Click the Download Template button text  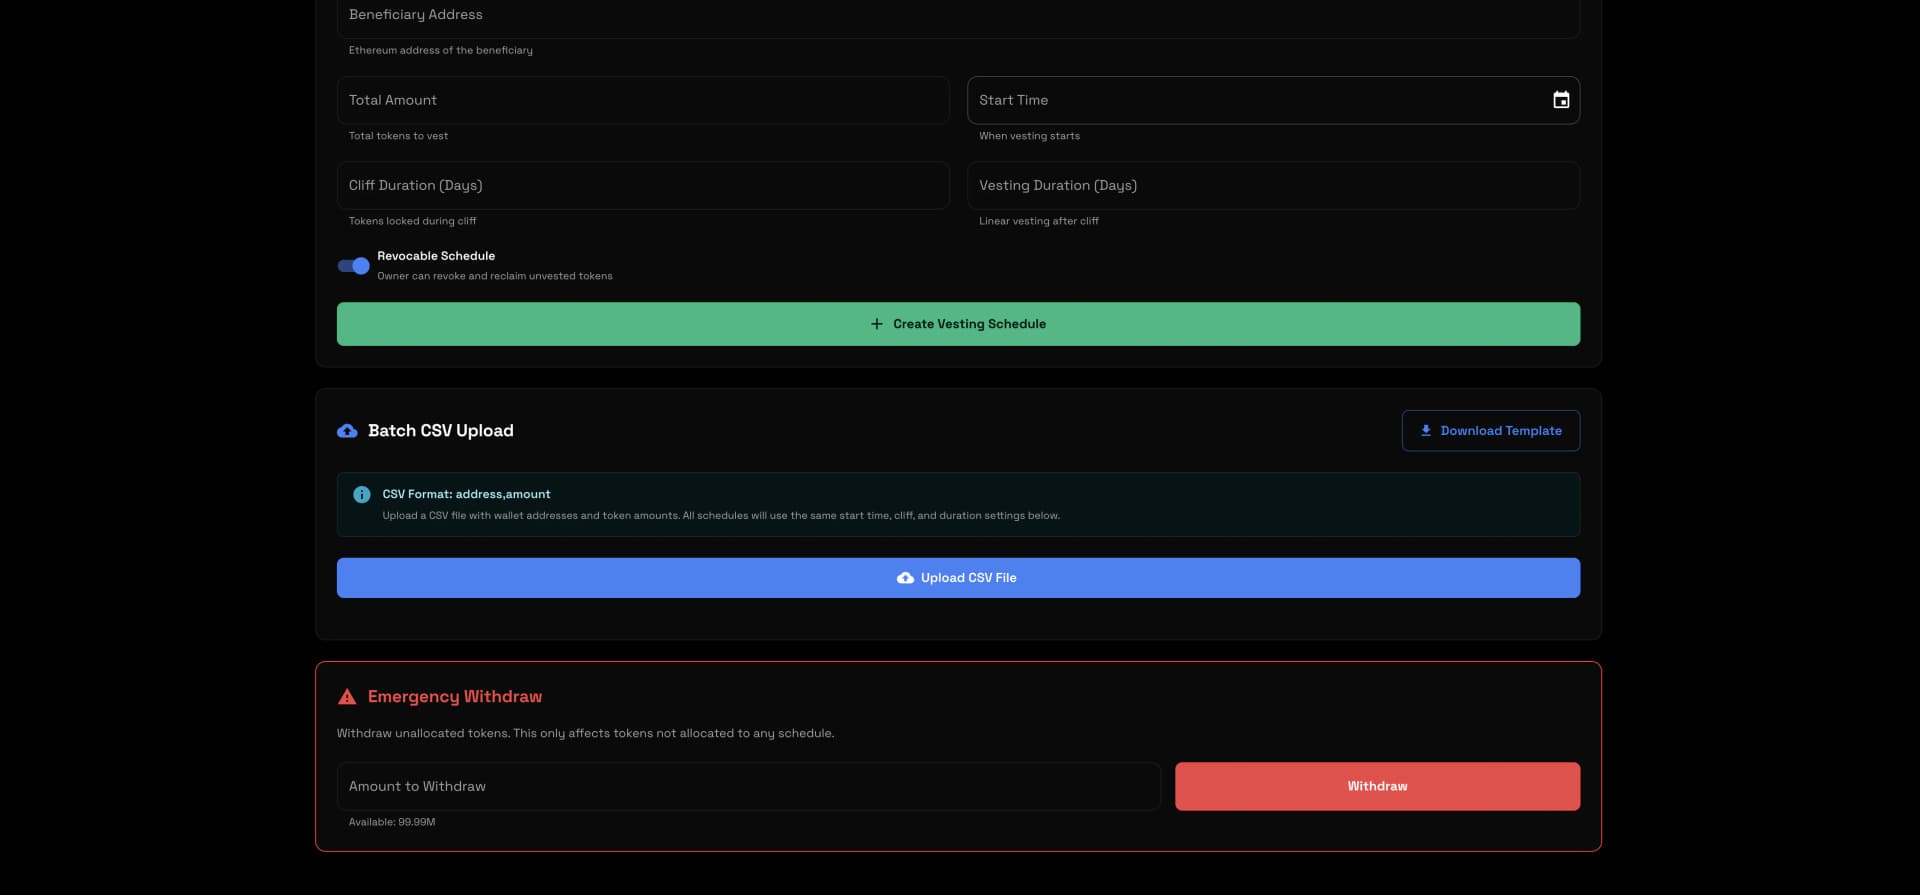1500,431
